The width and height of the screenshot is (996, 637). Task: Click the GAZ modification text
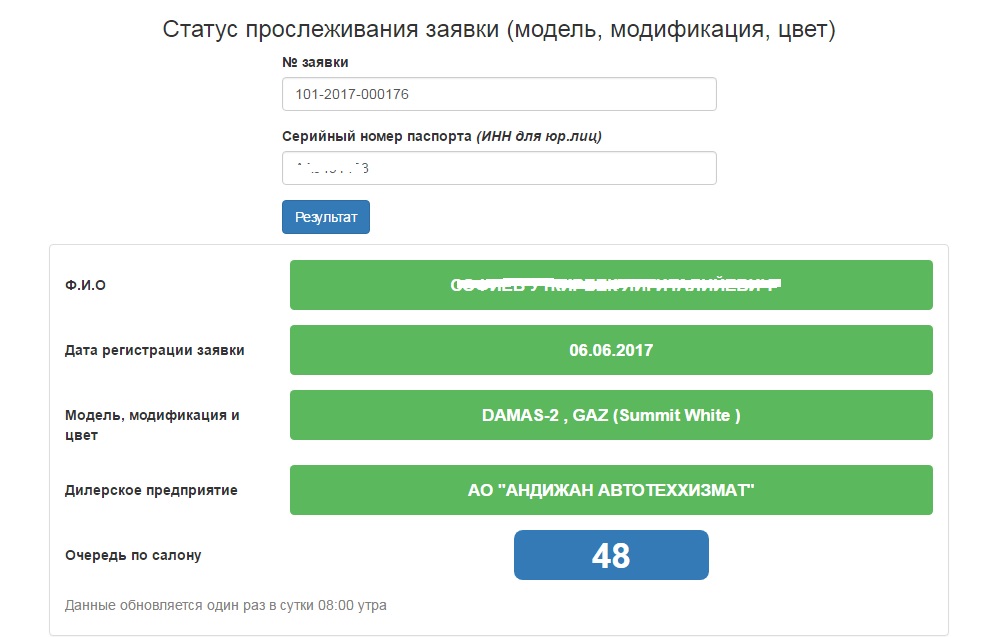(x=588, y=415)
